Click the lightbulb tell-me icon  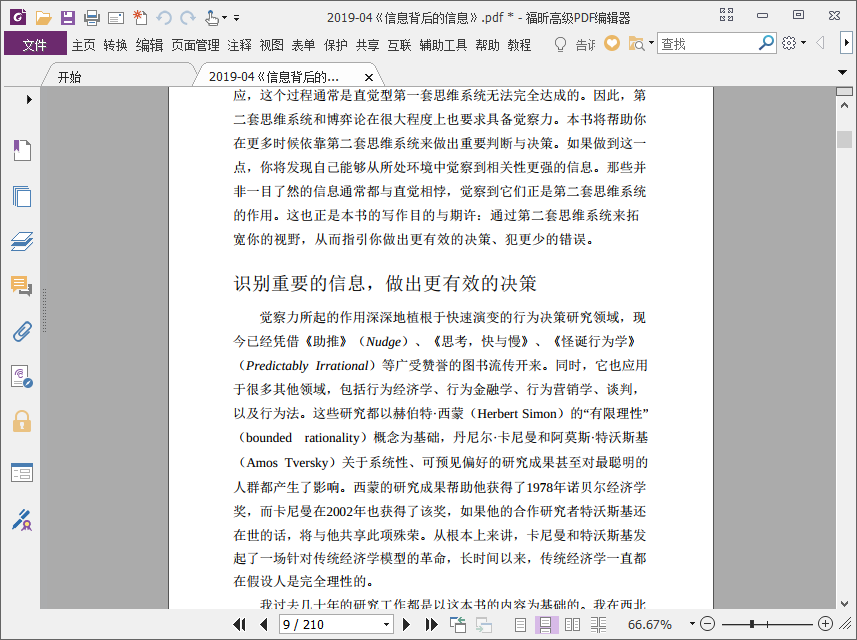[560, 44]
